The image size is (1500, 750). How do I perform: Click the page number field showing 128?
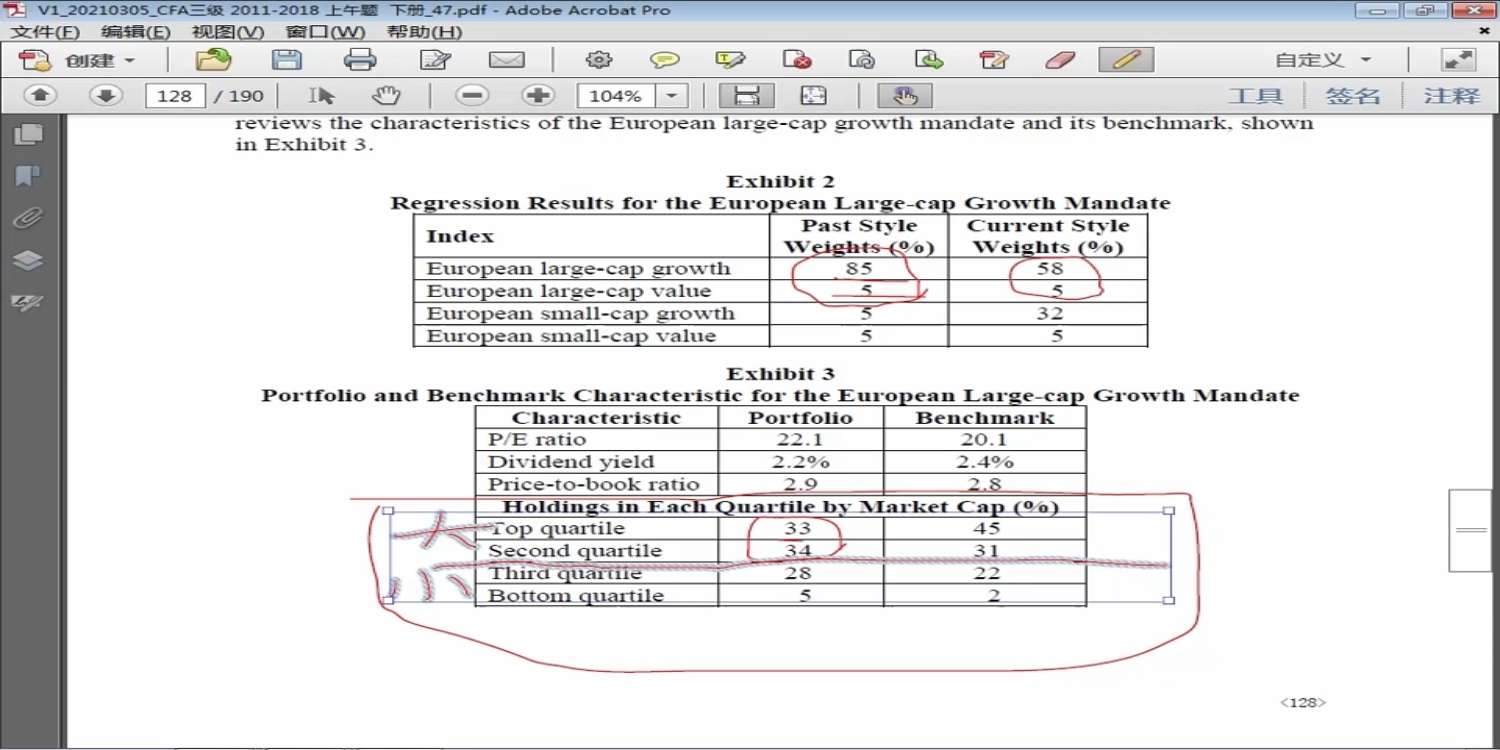tap(175, 96)
